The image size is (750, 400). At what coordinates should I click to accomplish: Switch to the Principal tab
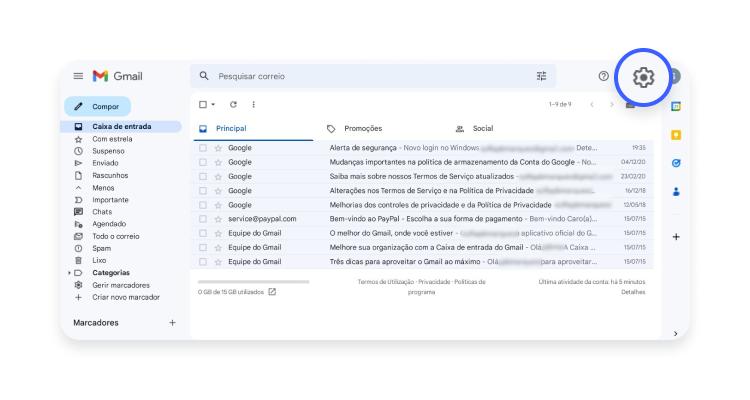point(254,129)
